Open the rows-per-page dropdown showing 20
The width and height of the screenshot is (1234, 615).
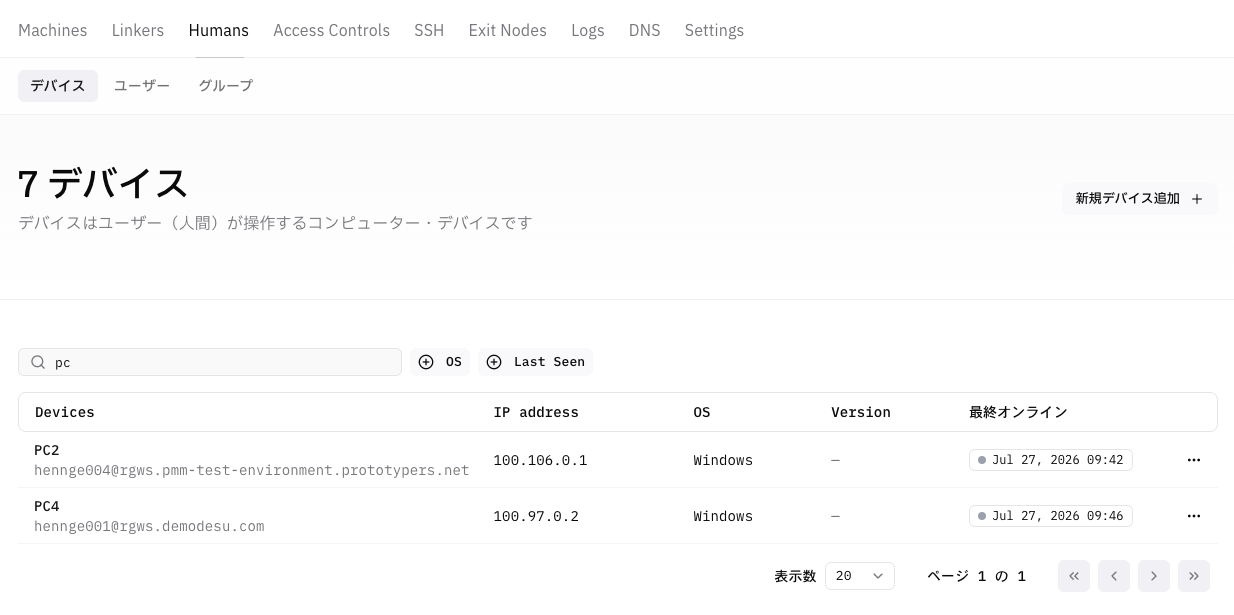(860, 576)
